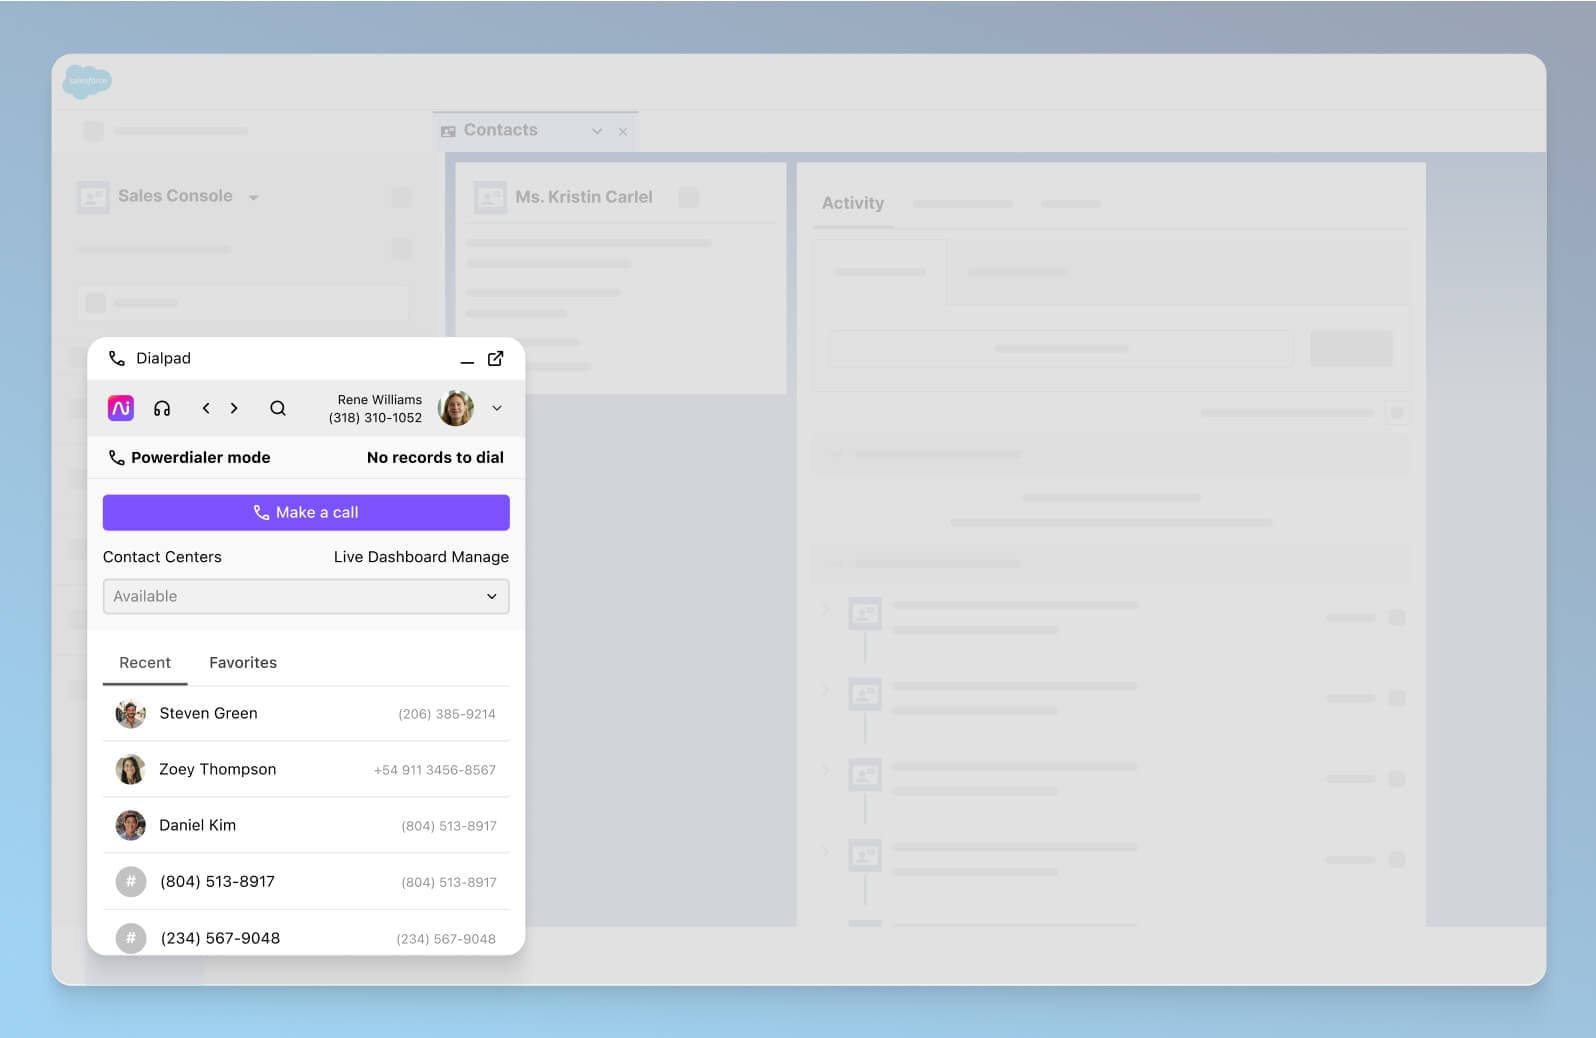This screenshot has height=1038, width=1596.
Task: Open the headset settings icon
Action: coord(162,408)
